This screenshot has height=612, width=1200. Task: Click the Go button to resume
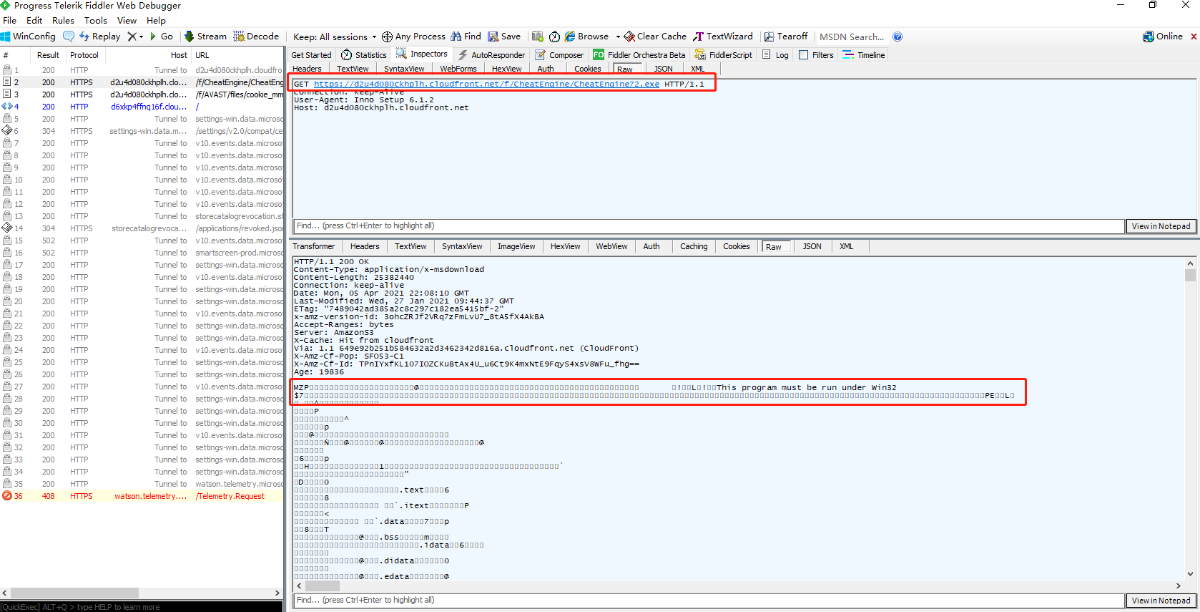click(x=160, y=36)
